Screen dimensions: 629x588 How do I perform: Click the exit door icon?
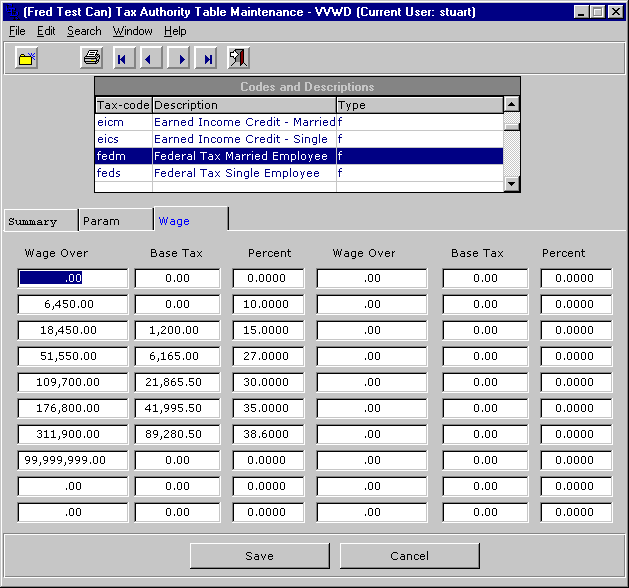[x=238, y=59]
